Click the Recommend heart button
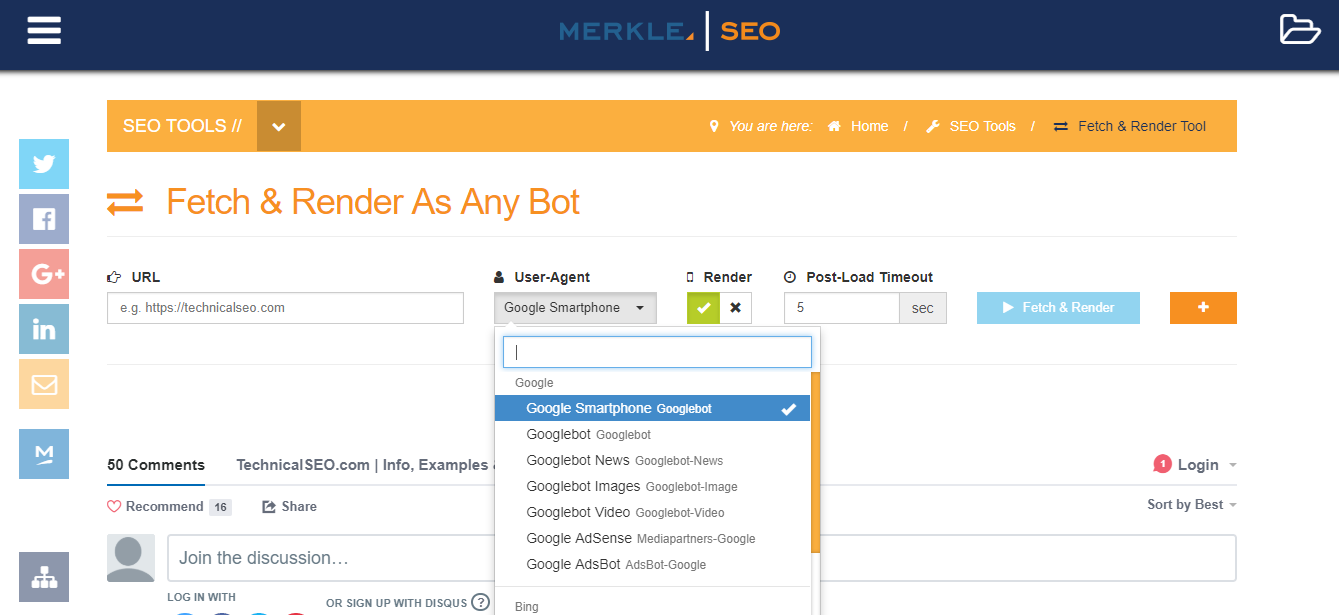 [x=155, y=507]
